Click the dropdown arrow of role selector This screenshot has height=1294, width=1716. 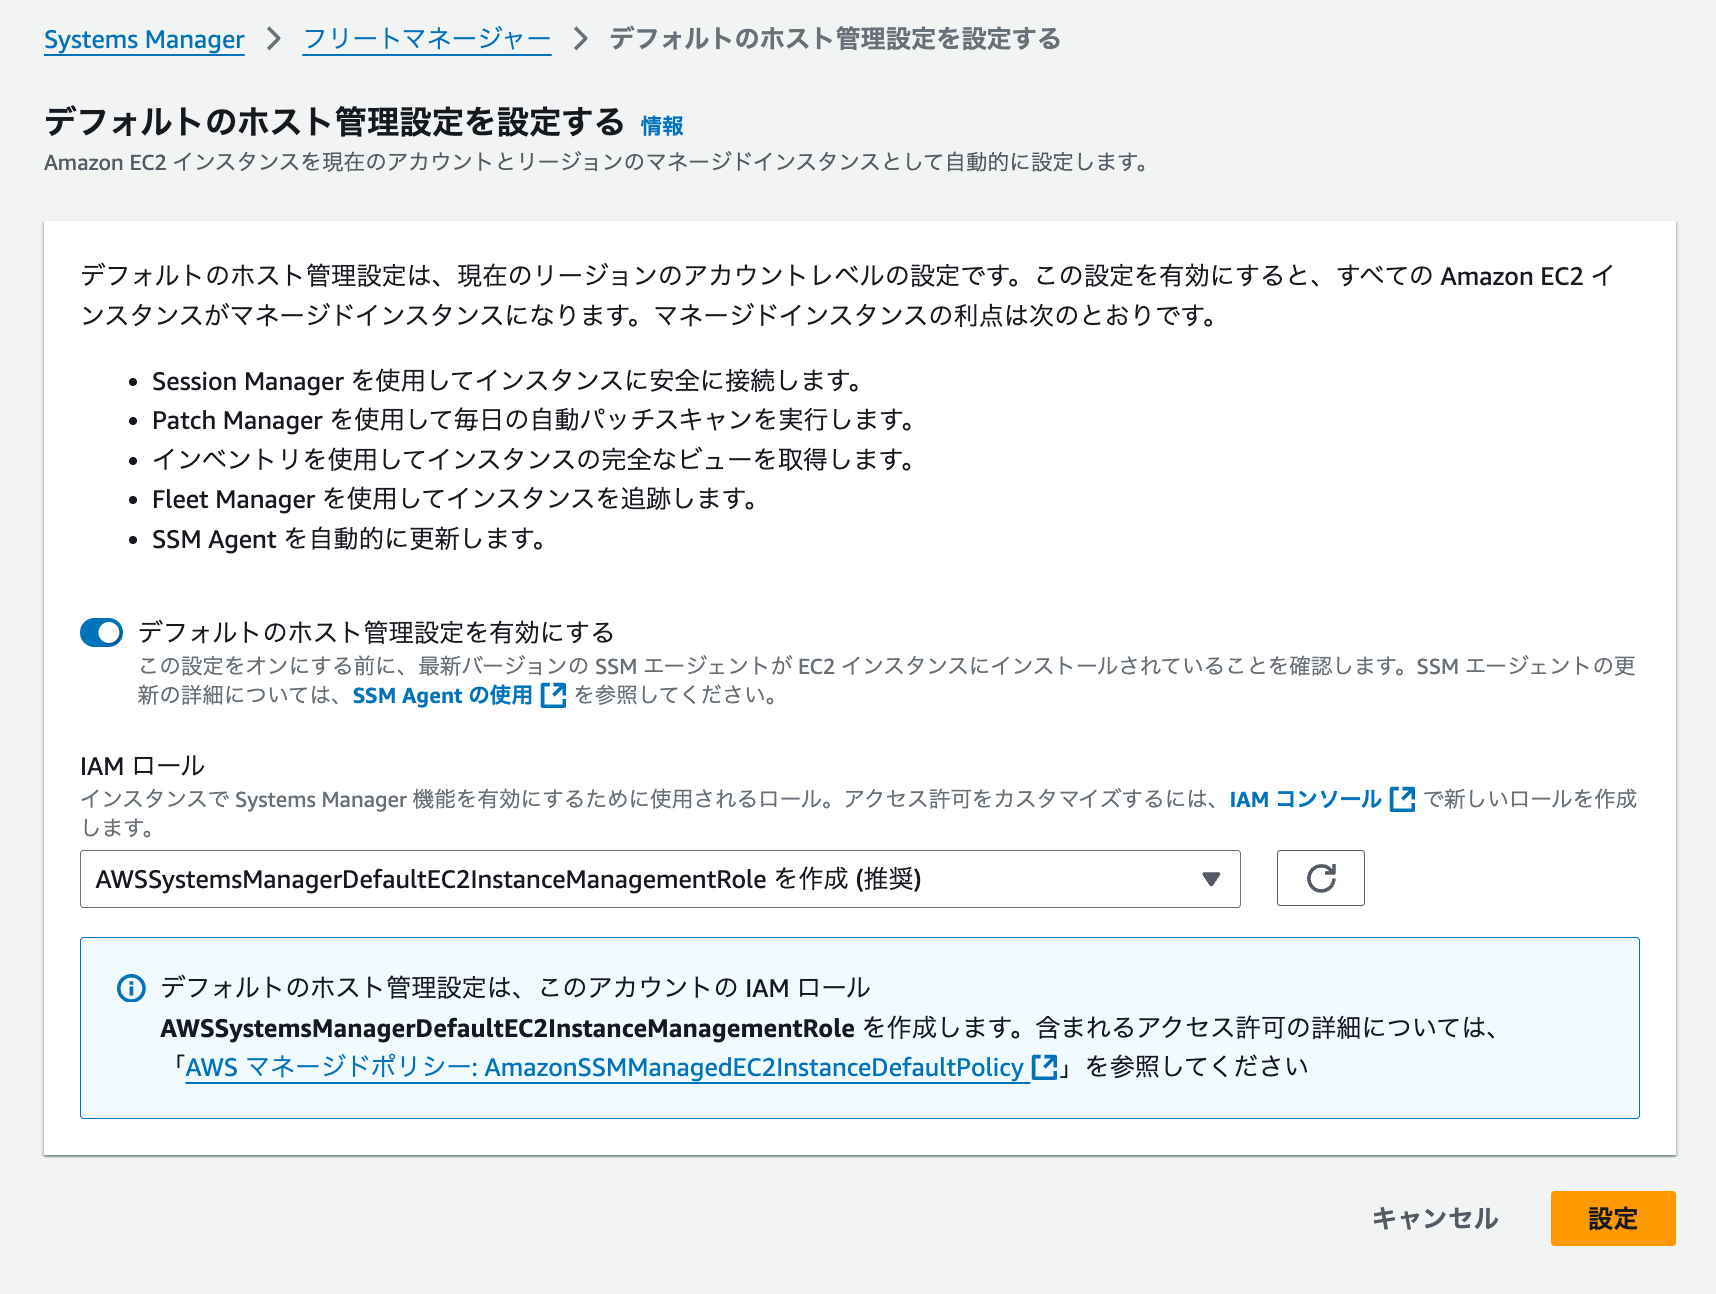[x=1211, y=879]
